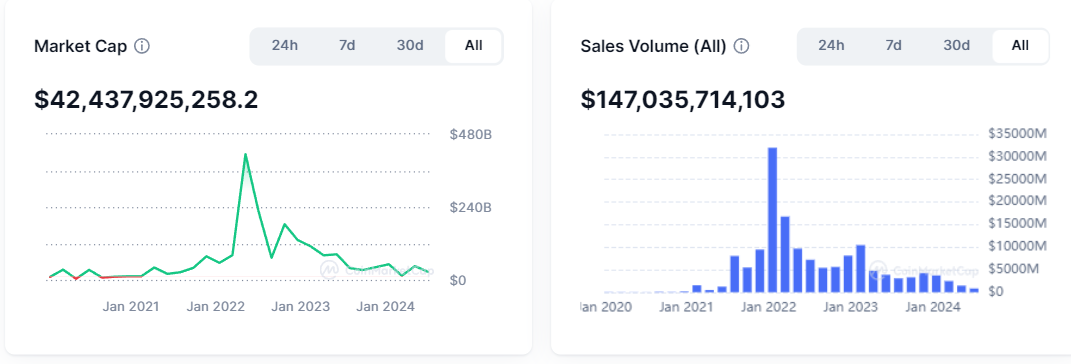The image size is (1071, 364).
Task: Click the peak point of the market cap line
Action: point(245,154)
